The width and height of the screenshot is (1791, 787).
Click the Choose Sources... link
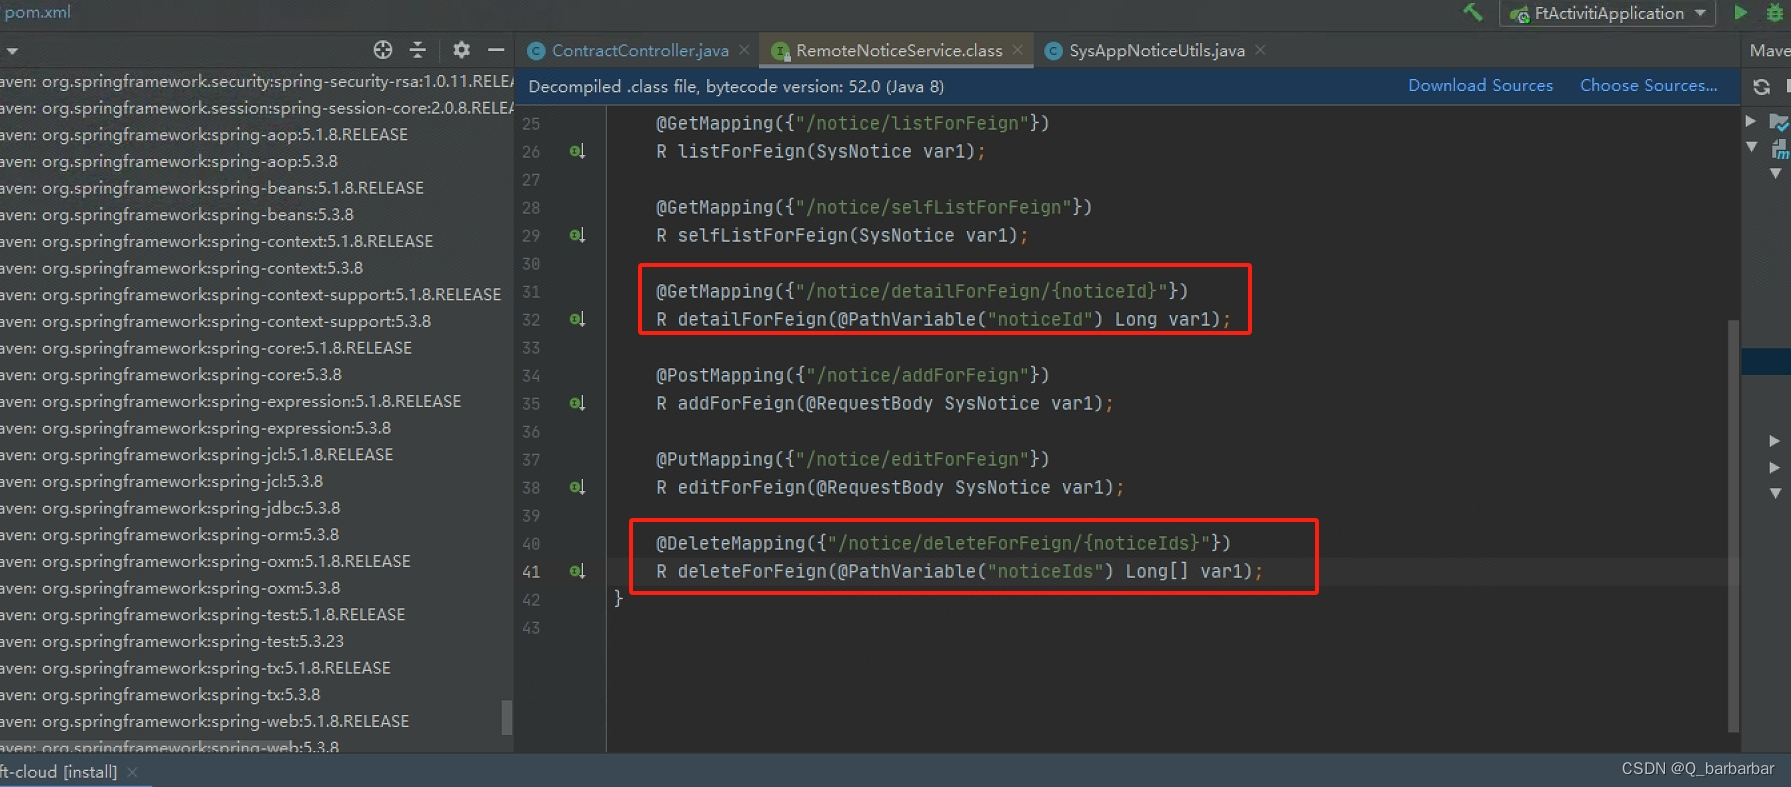click(1648, 86)
